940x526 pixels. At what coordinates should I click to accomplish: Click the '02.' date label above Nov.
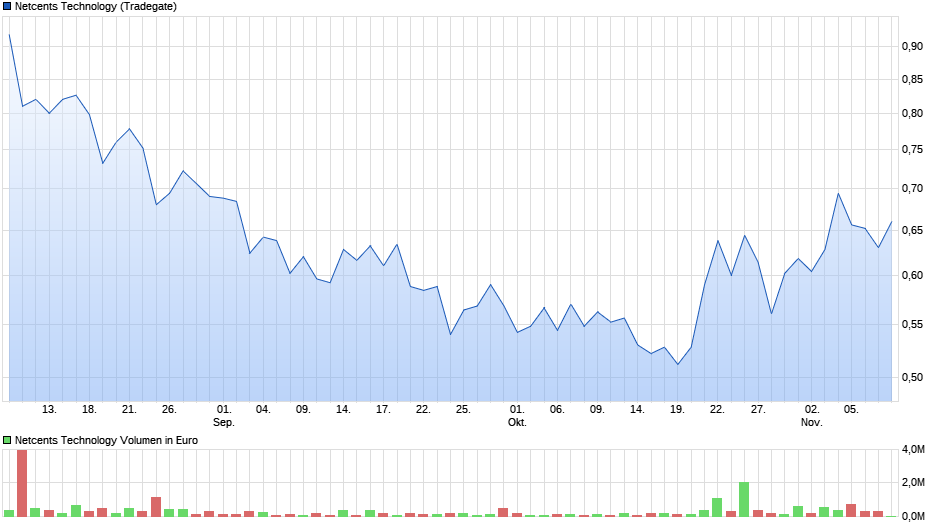pyautogui.click(x=812, y=409)
